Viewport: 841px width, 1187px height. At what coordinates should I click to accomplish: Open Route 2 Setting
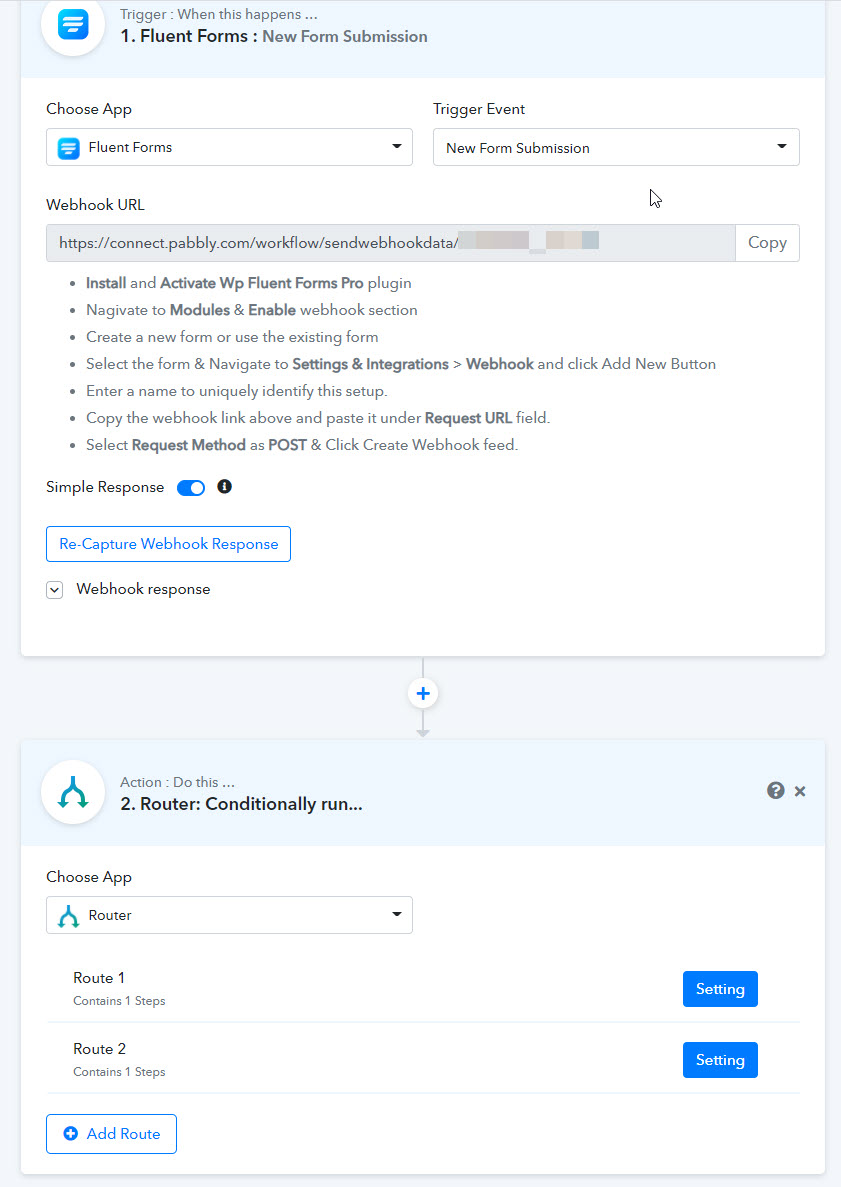click(x=720, y=1060)
